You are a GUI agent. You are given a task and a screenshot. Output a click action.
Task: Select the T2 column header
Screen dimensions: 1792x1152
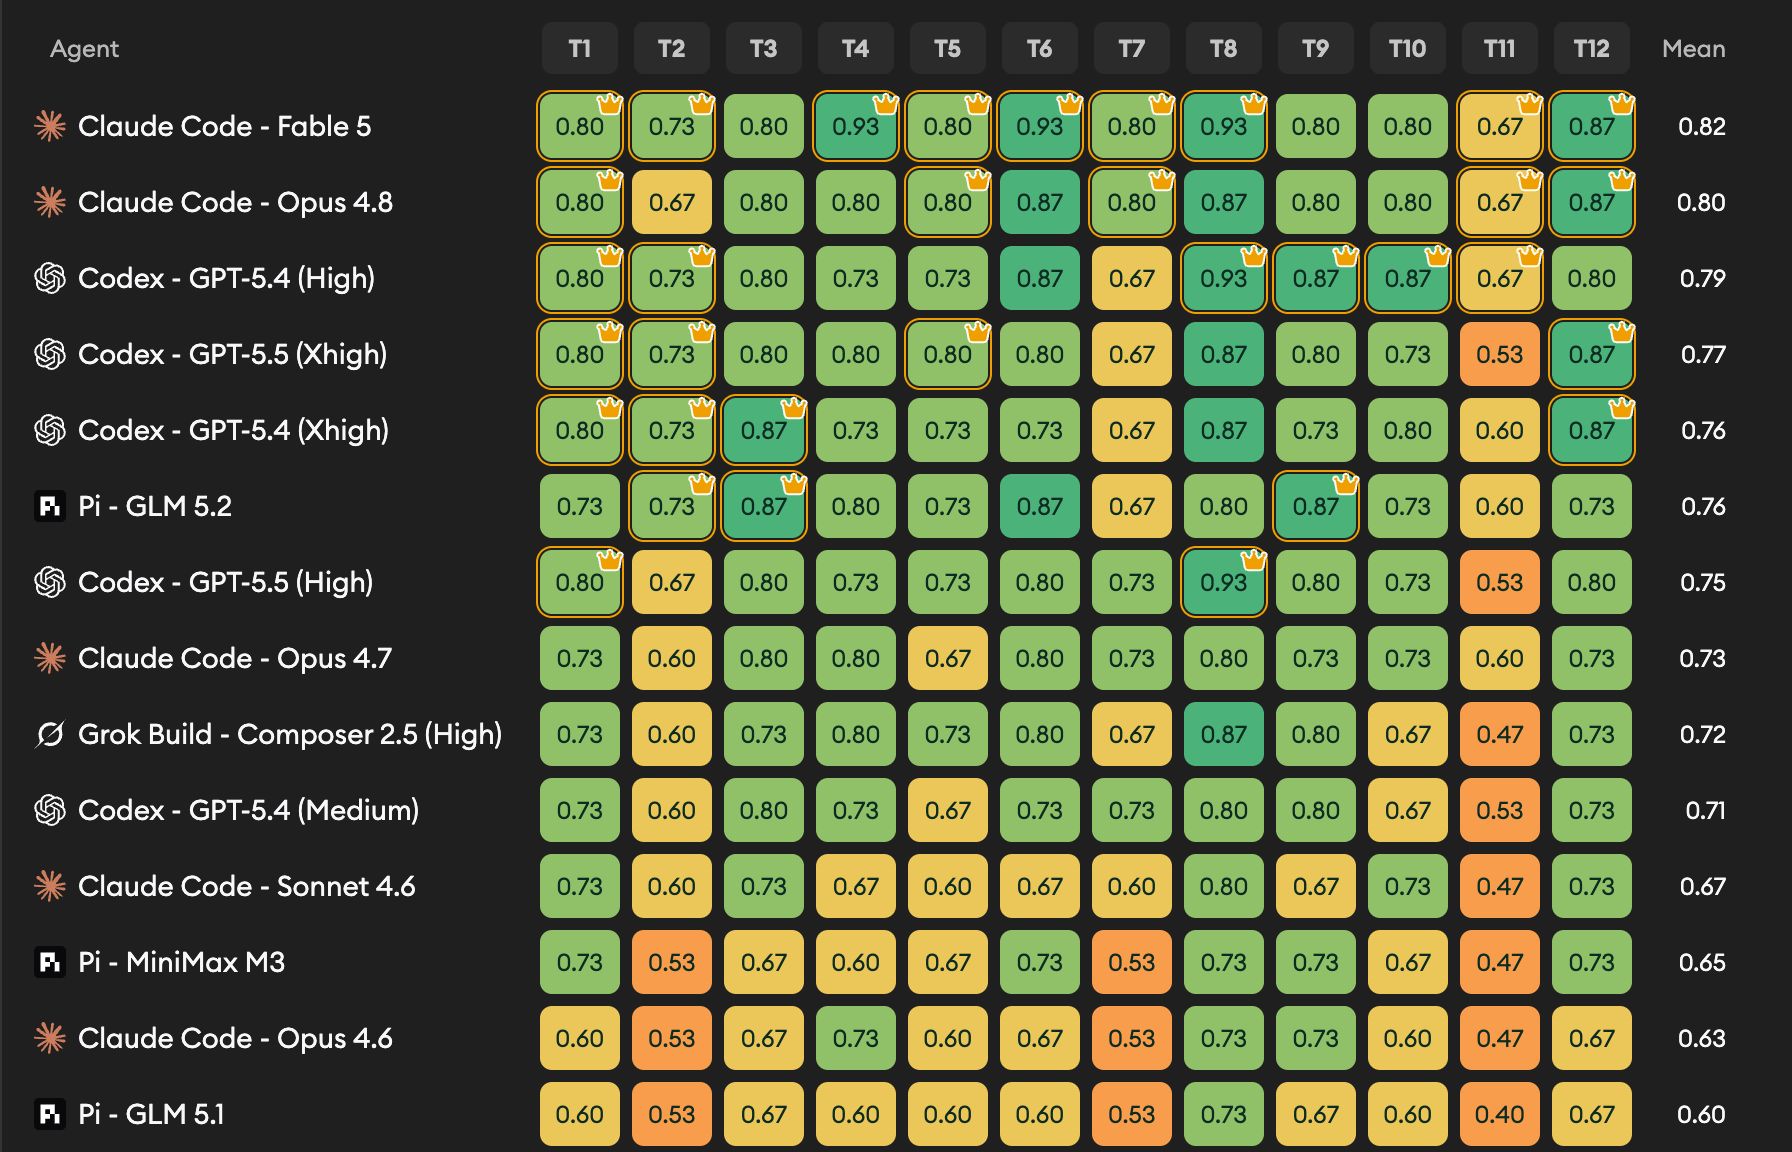672,48
